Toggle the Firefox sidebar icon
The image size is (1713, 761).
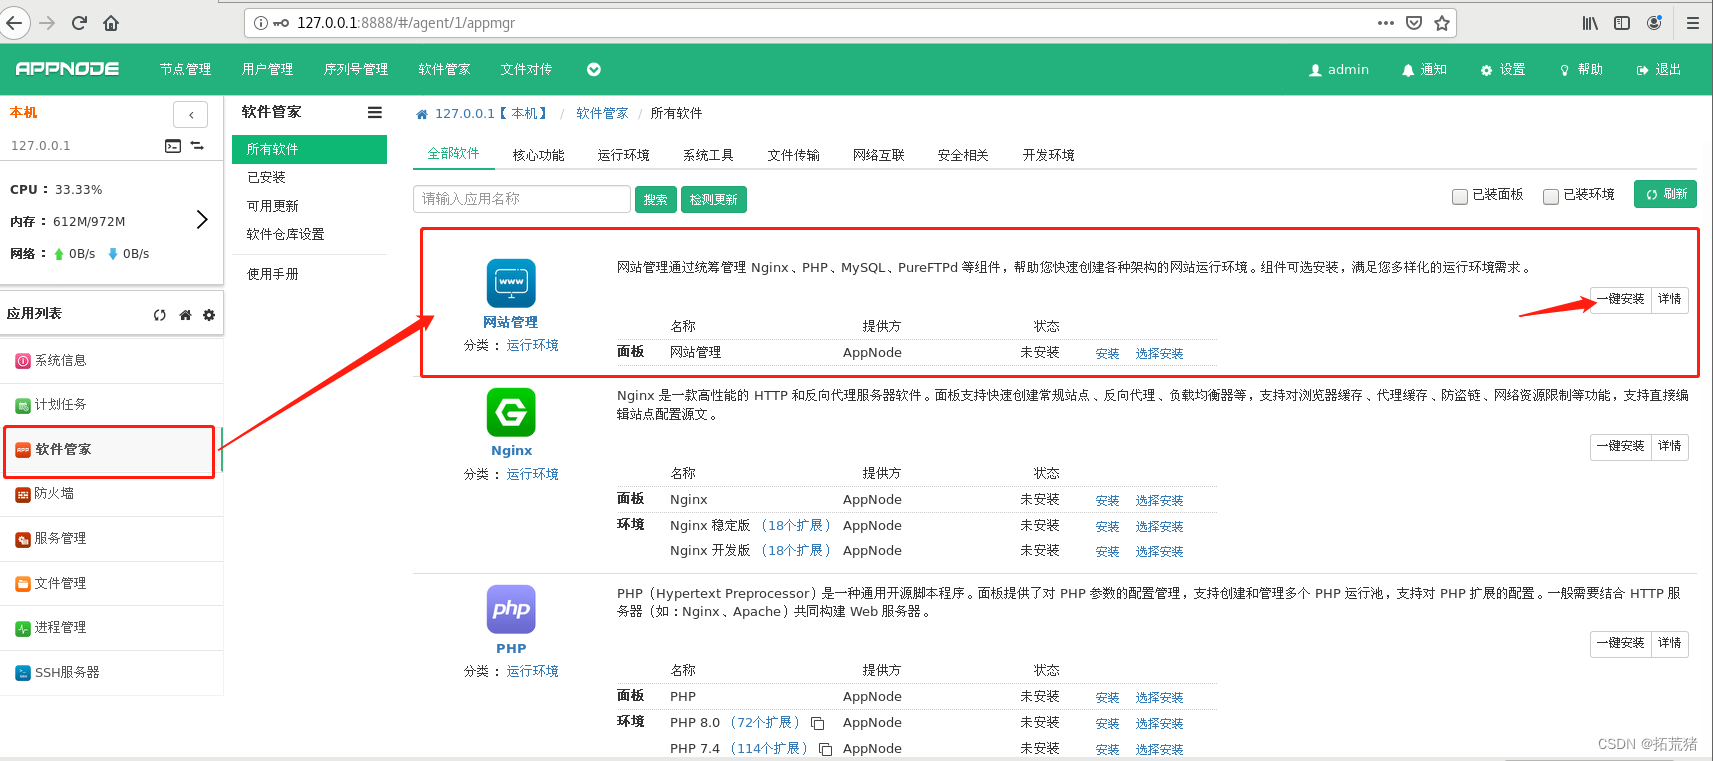(x=1622, y=23)
